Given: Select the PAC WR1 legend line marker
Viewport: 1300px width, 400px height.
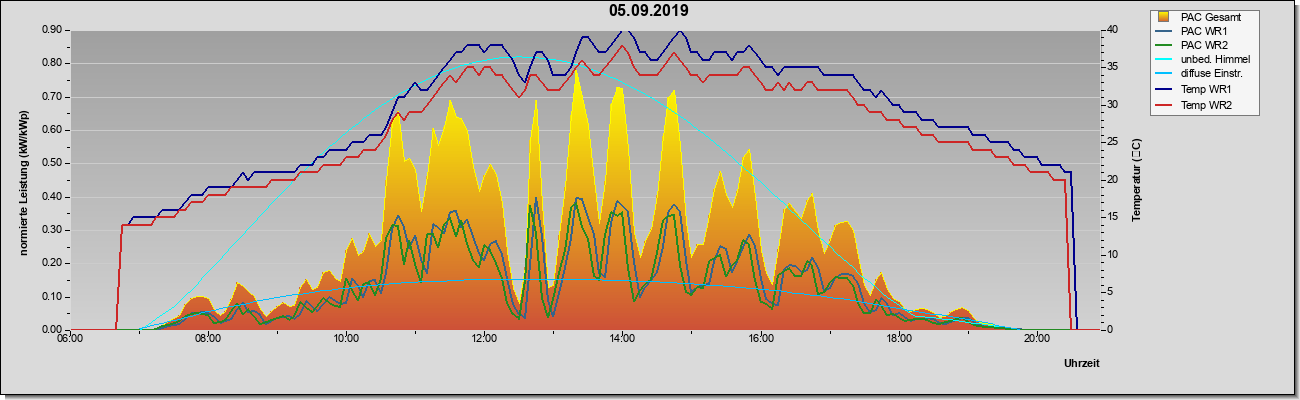Looking at the screenshot, I should (x=1164, y=31).
